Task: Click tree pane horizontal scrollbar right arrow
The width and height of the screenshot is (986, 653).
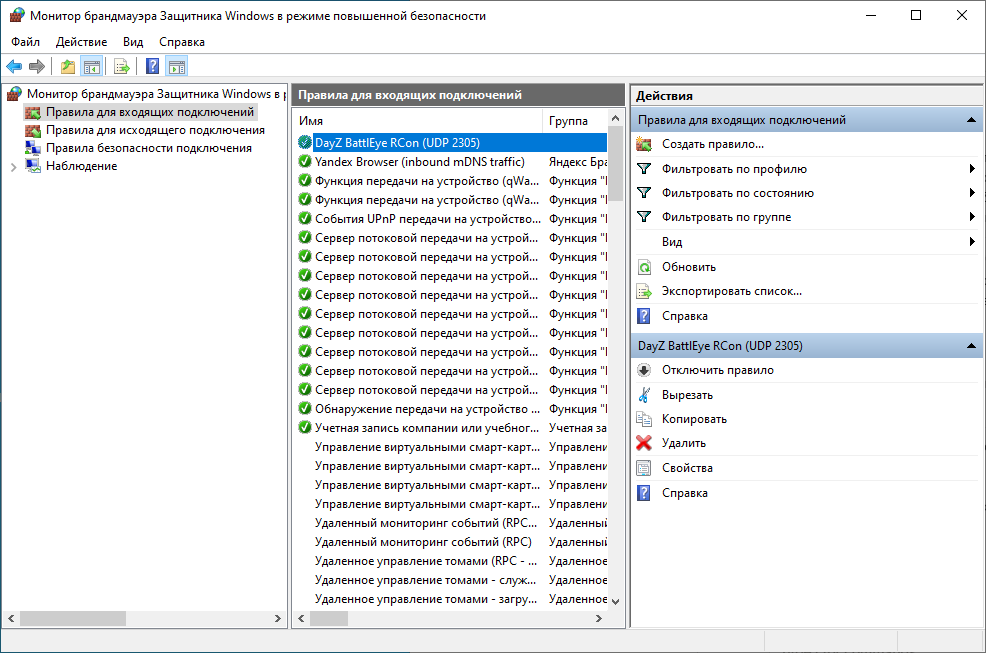Action: pos(278,618)
